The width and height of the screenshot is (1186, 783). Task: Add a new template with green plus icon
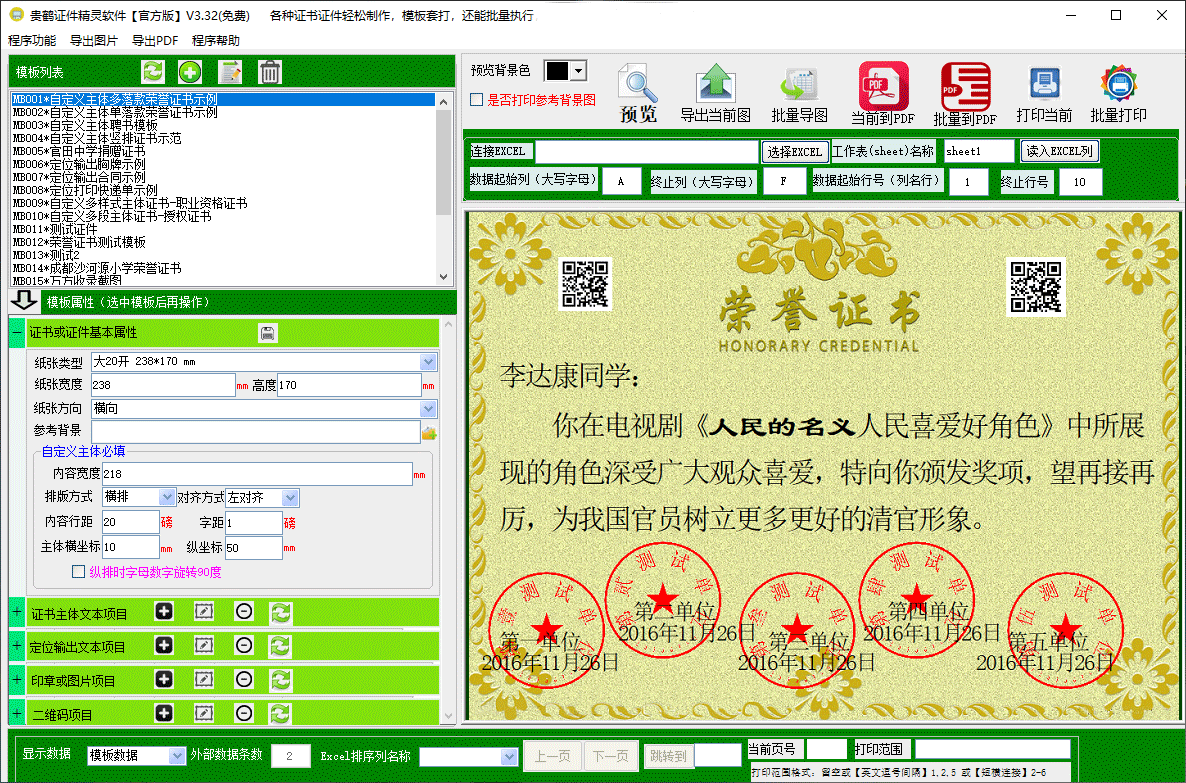coord(190,72)
